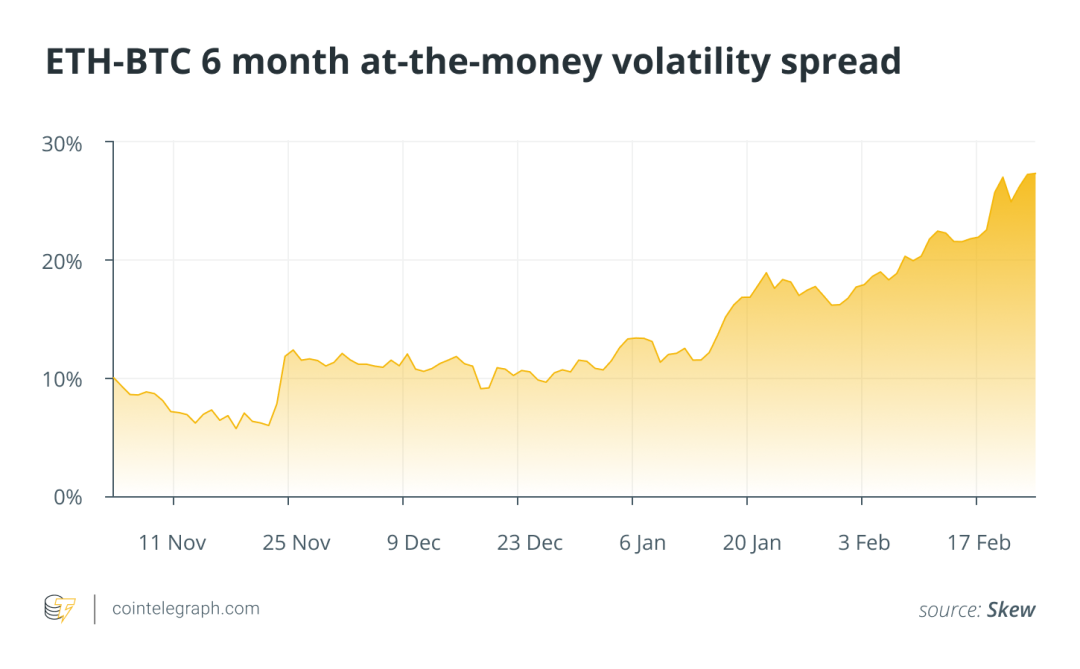
Task: Open the cointelegraph.com link
Action: coord(184,608)
